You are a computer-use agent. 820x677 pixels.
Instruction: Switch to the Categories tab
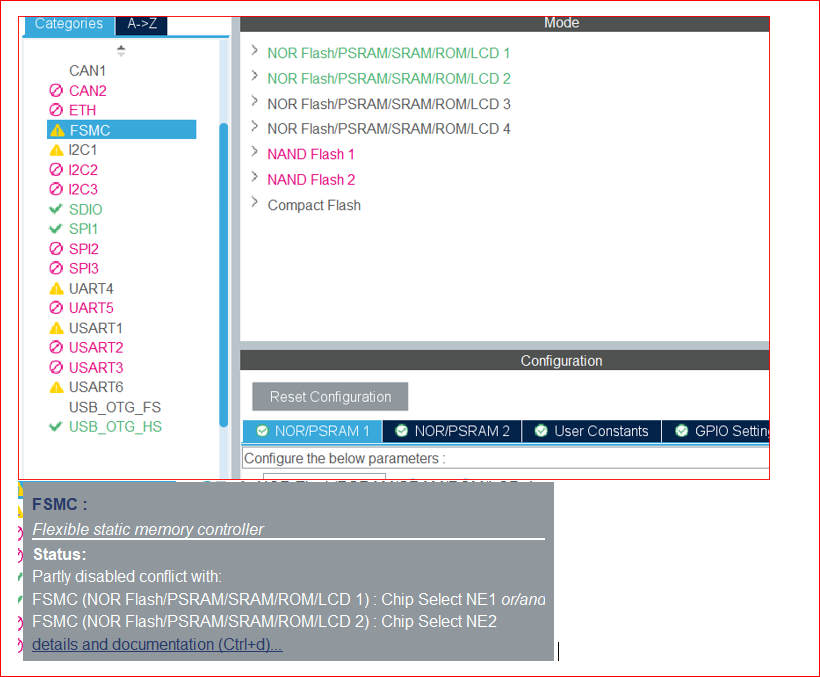click(x=69, y=25)
